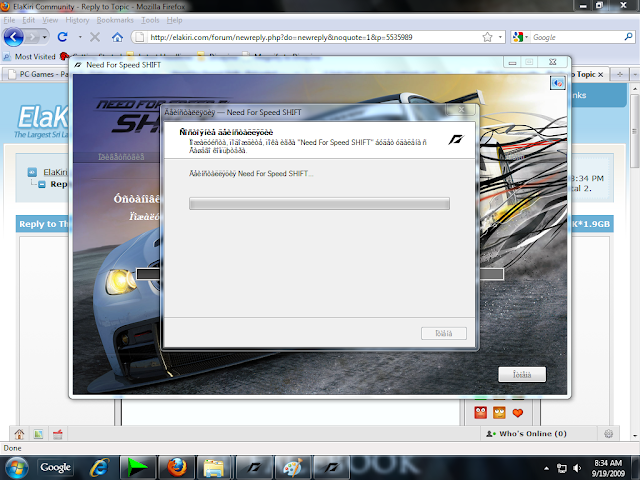Click the Google taskbar toolbar

coord(55,467)
